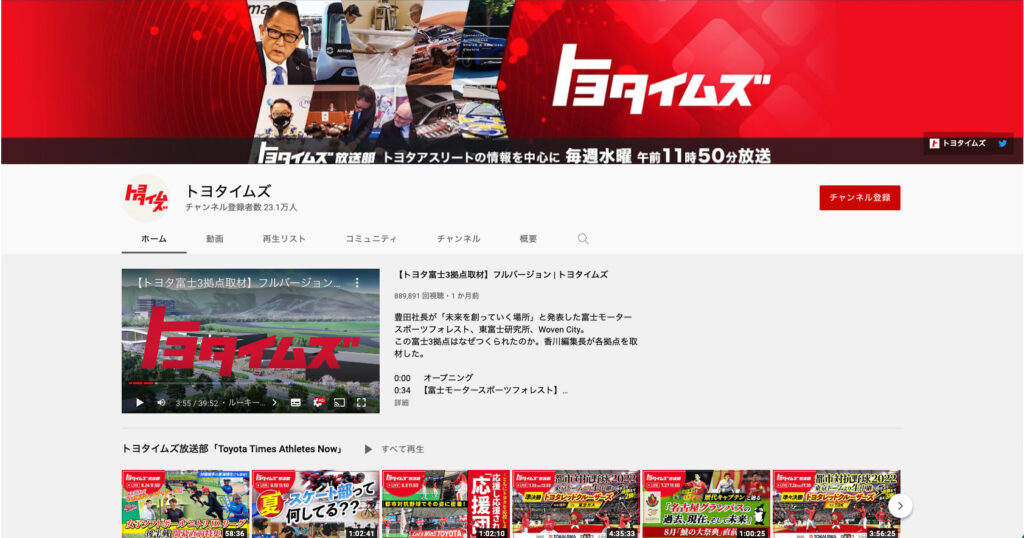Screen dimensions: 1024x538
Task: Expand the video description via 詳細
Action: pos(401,403)
